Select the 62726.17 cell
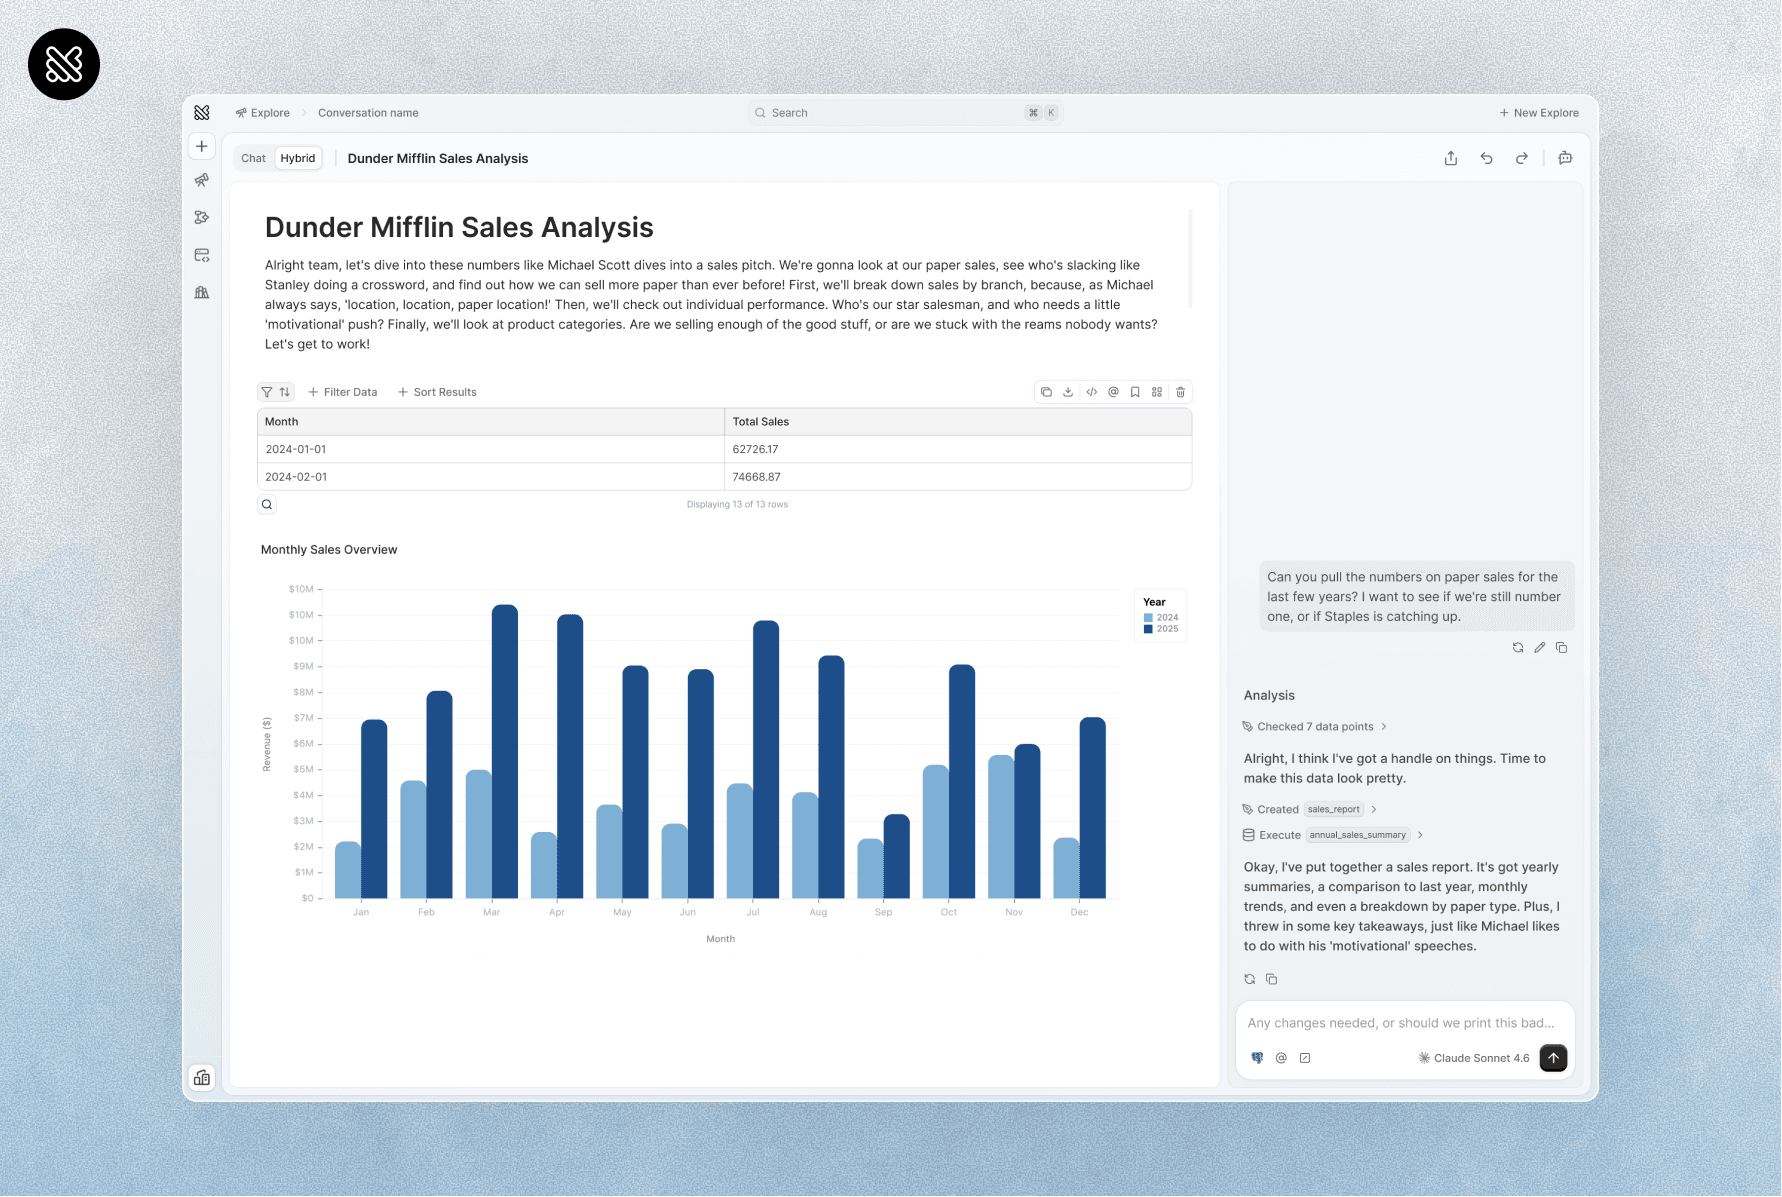Viewport: 1782px width, 1197px height. [x=958, y=449]
